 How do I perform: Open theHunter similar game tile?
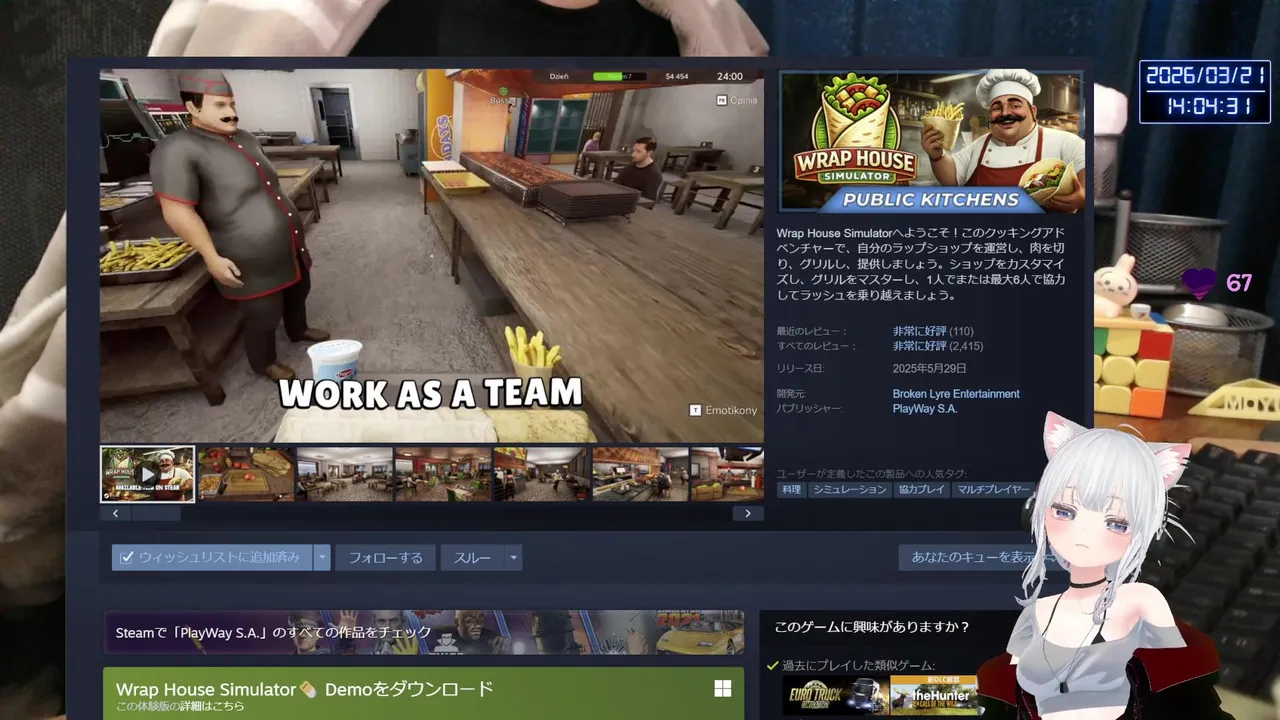[933, 696]
